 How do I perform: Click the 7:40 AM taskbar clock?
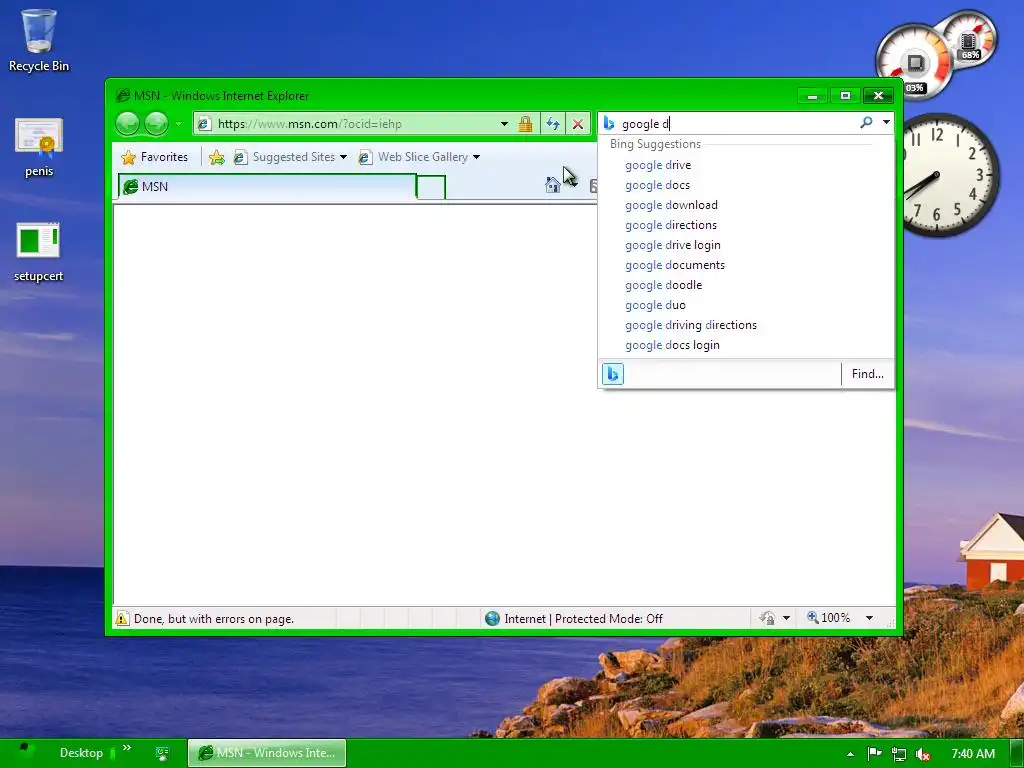[973, 754]
